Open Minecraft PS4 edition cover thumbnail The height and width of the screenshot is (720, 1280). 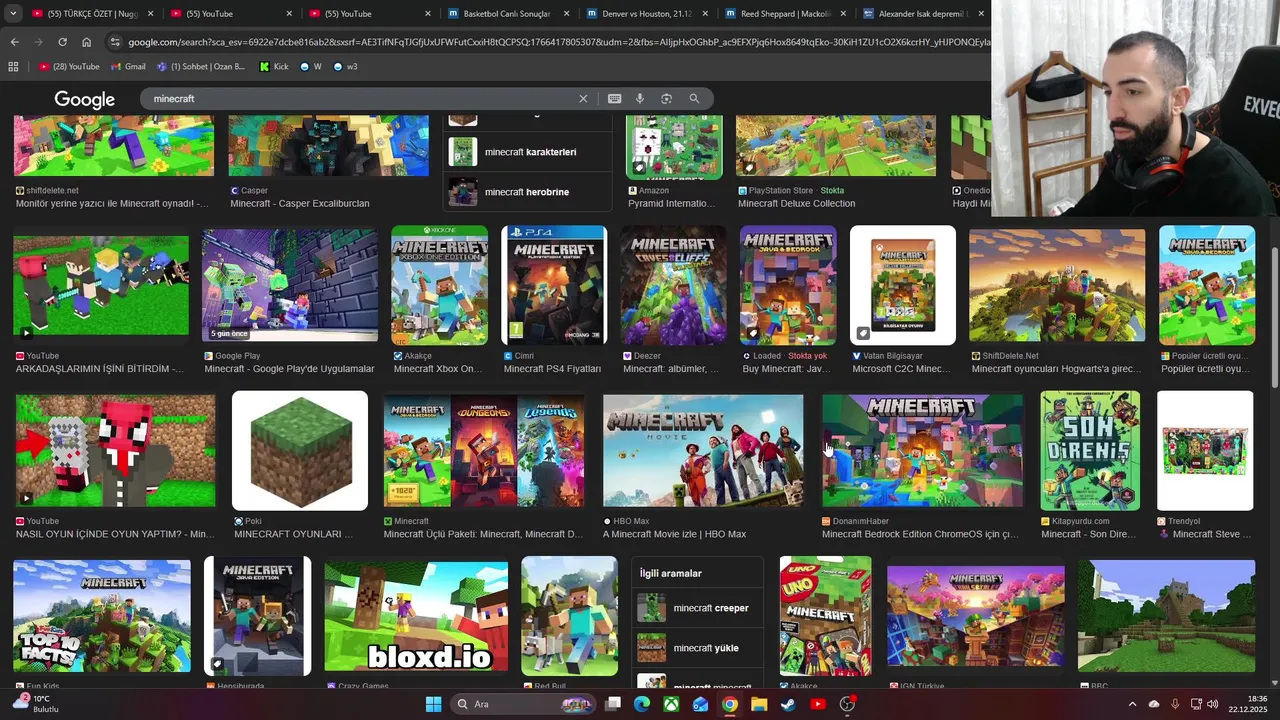click(554, 285)
